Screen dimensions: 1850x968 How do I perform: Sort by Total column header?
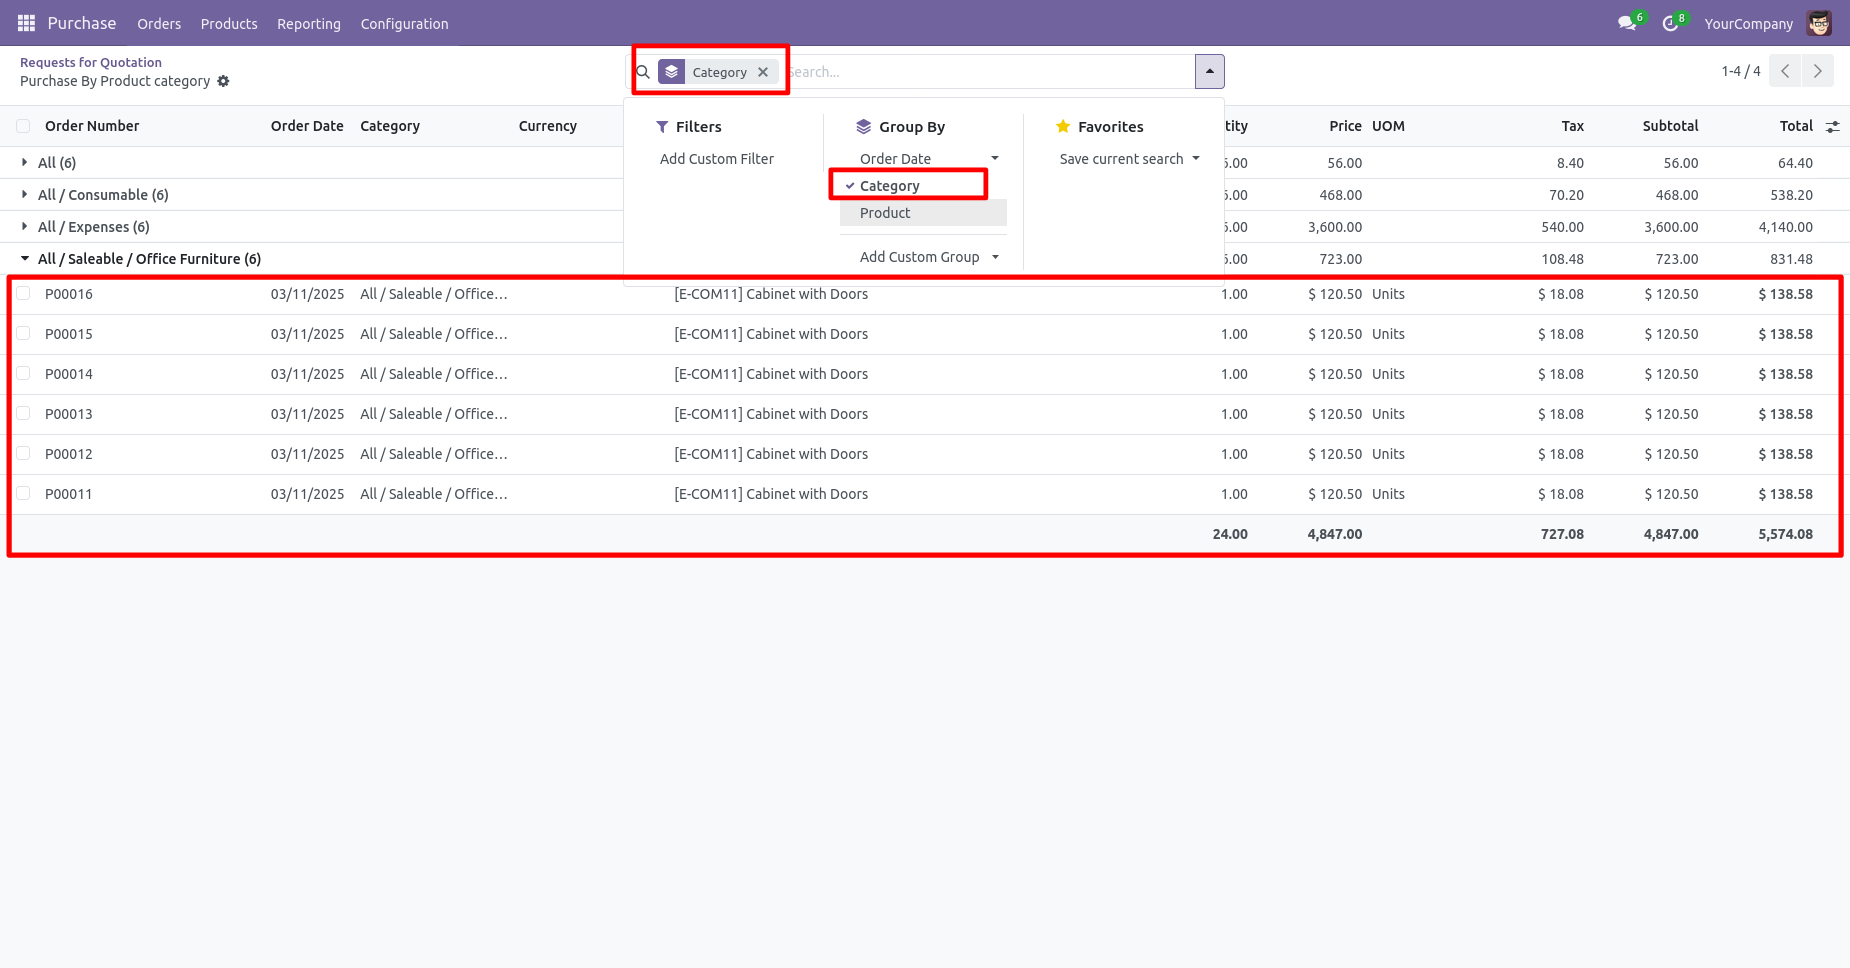tap(1796, 126)
